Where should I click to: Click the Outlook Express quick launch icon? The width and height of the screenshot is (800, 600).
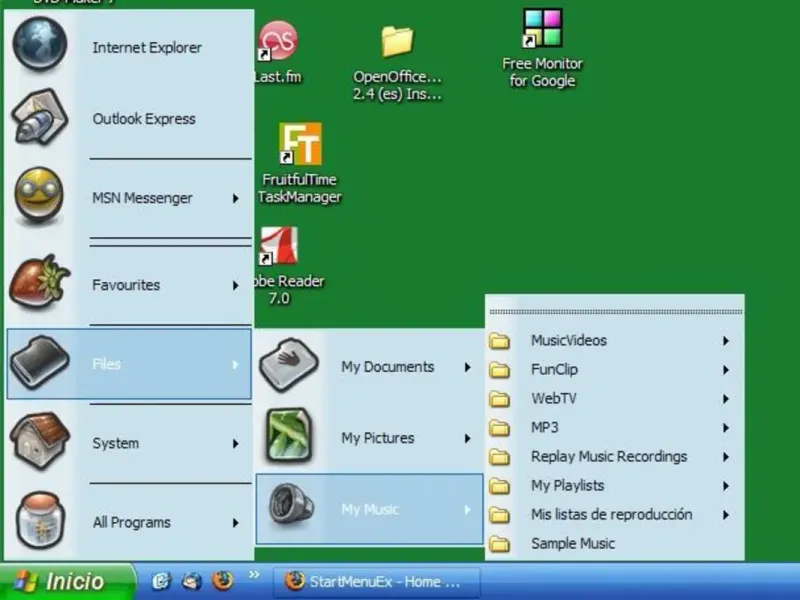192,581
